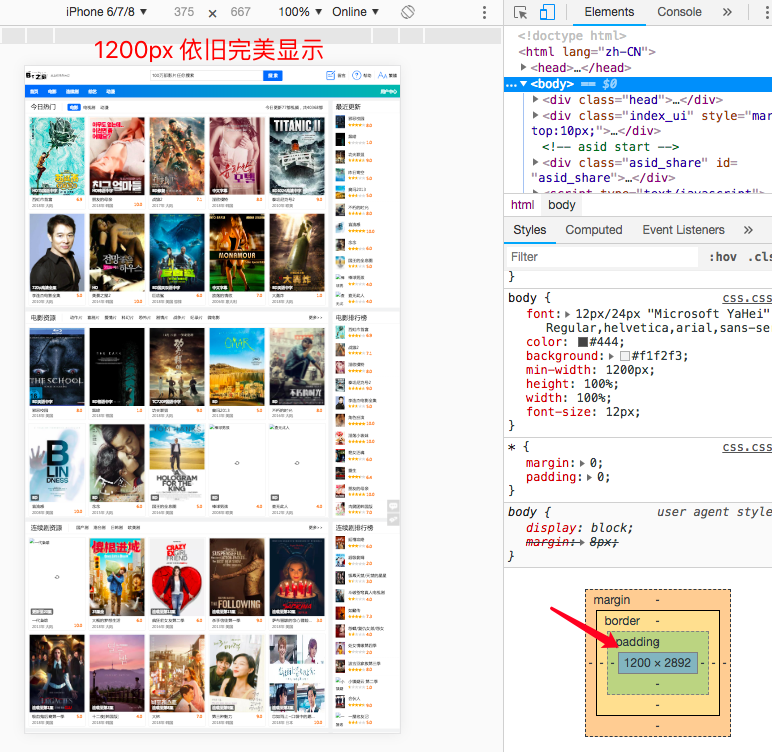772x752 pixels.
Task: Open the Online throttling dropdown
Action: [x=355, y=12]
